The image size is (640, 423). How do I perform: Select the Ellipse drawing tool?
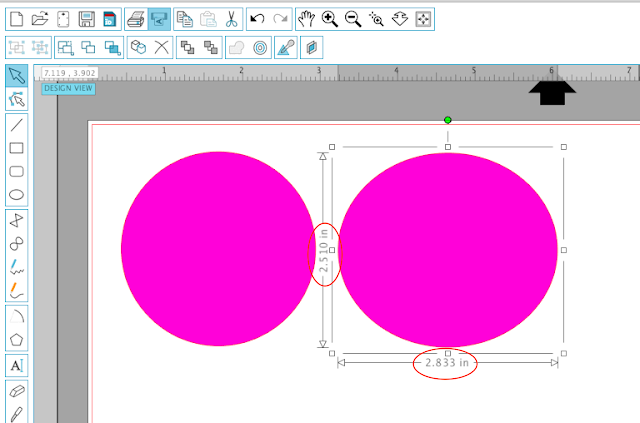click(x=16, y=195)
